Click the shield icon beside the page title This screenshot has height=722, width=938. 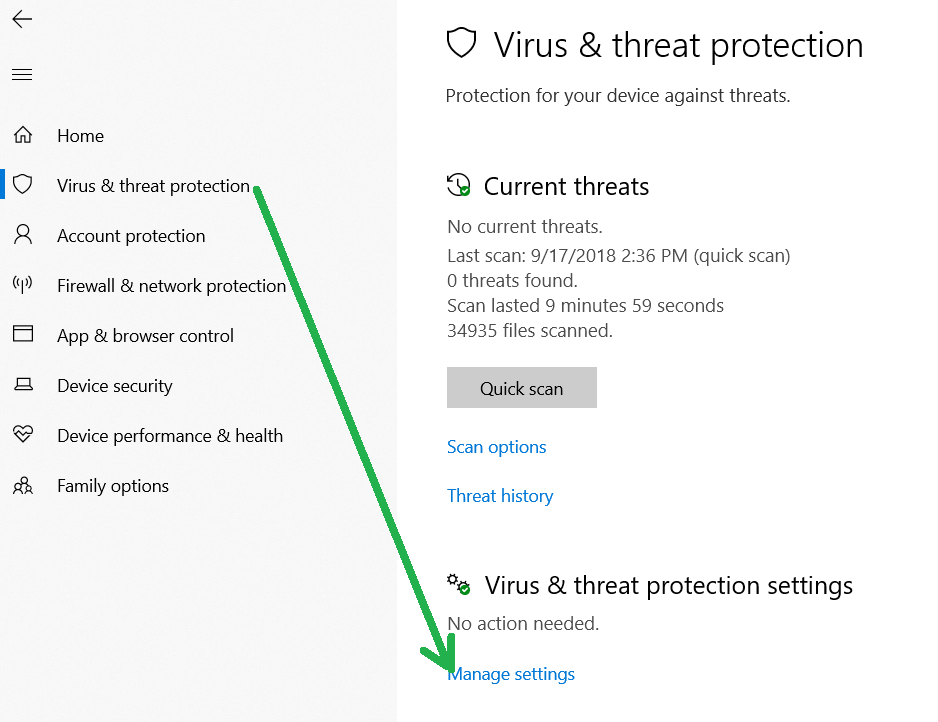[x=460, y=44]
